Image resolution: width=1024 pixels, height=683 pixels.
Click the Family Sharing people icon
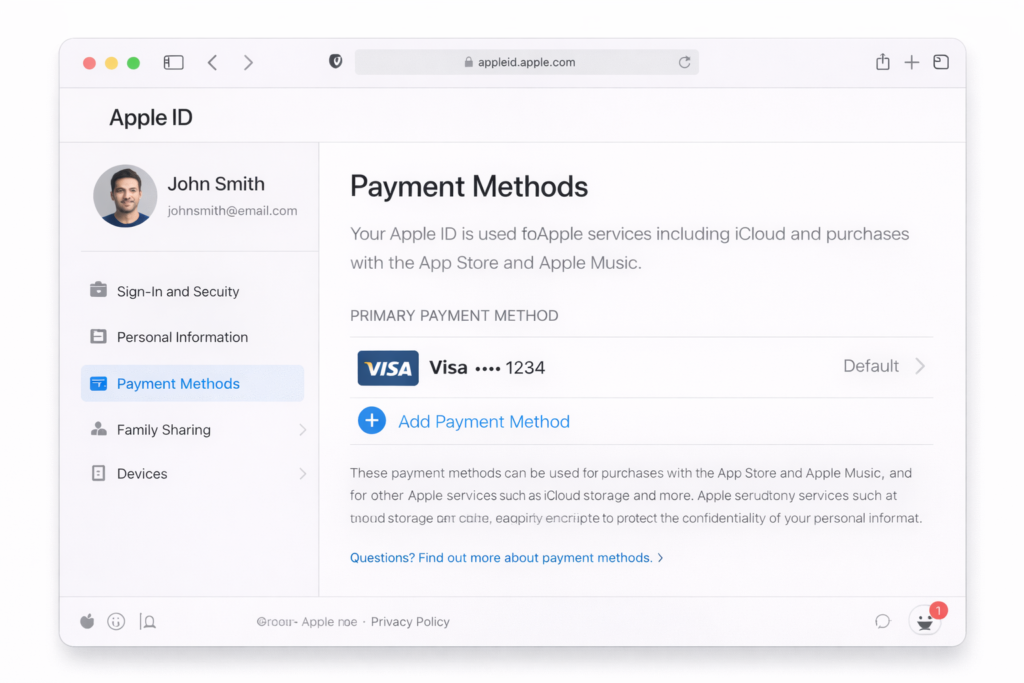click(98, 429)
